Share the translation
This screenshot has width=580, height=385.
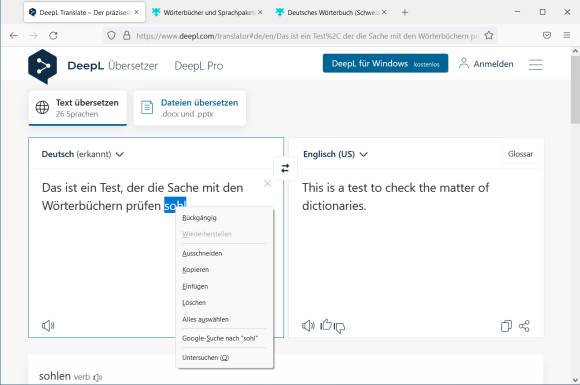click(x=524, y=326)
